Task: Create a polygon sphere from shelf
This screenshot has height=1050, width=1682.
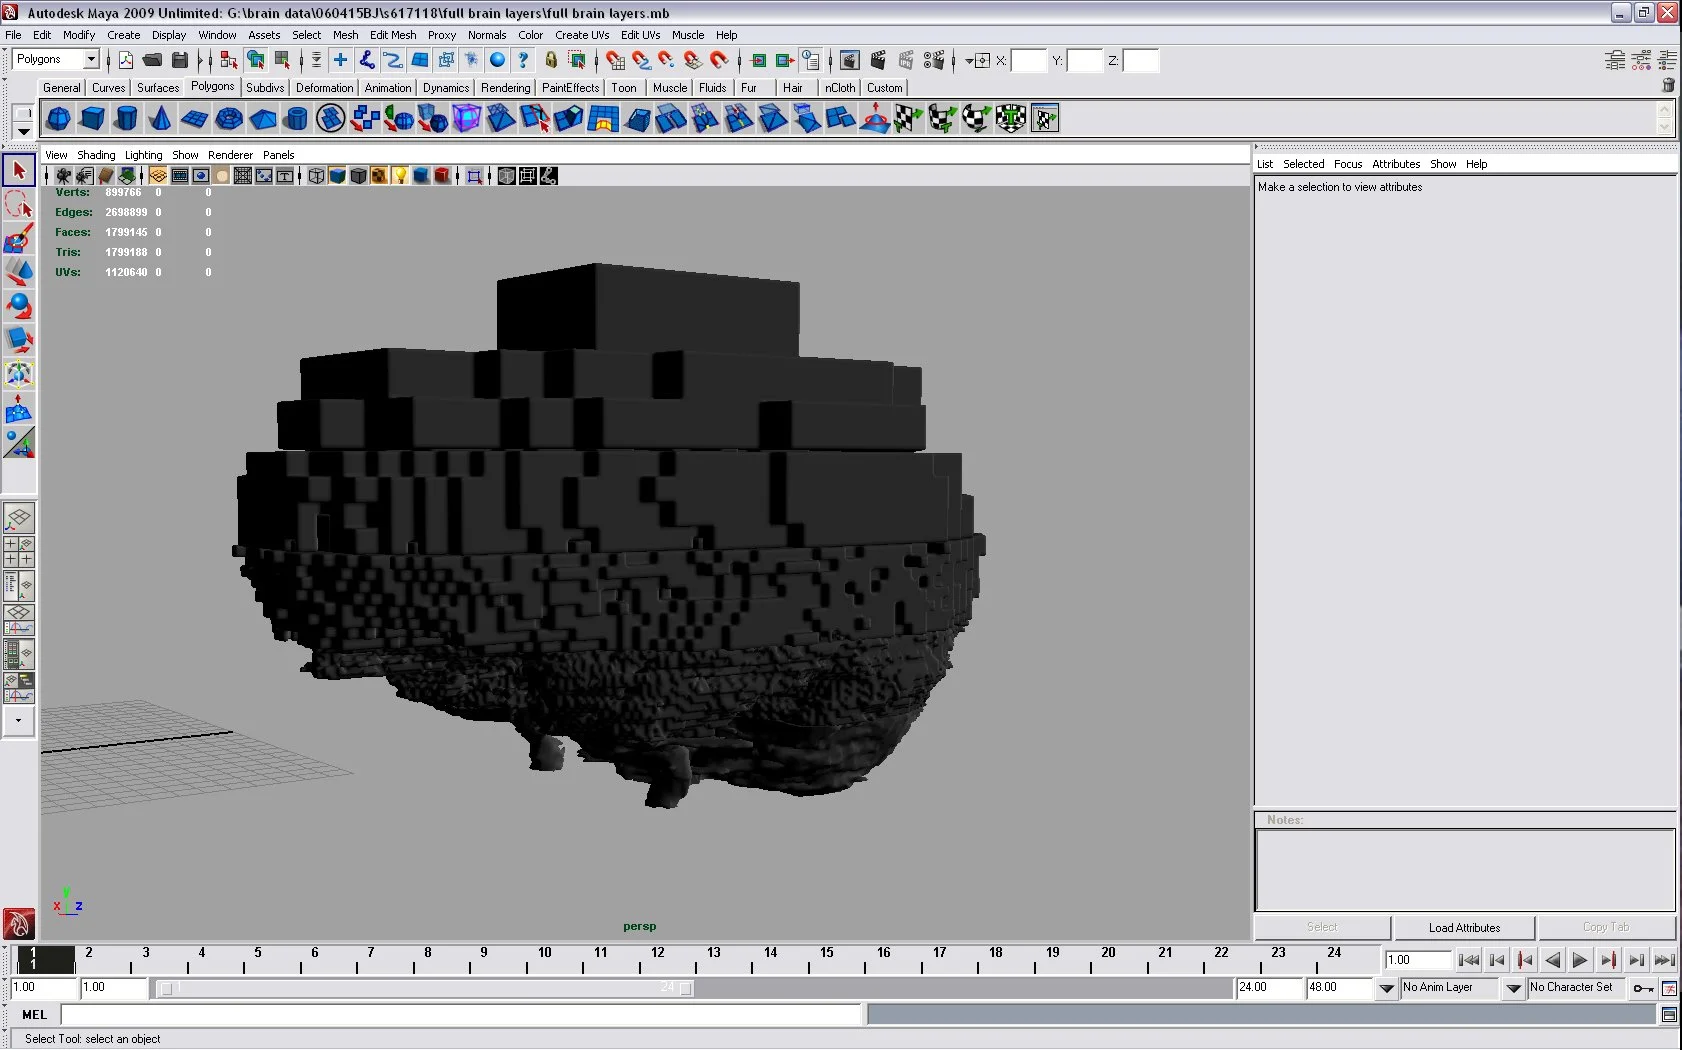Action: click(x=58, y=119)
